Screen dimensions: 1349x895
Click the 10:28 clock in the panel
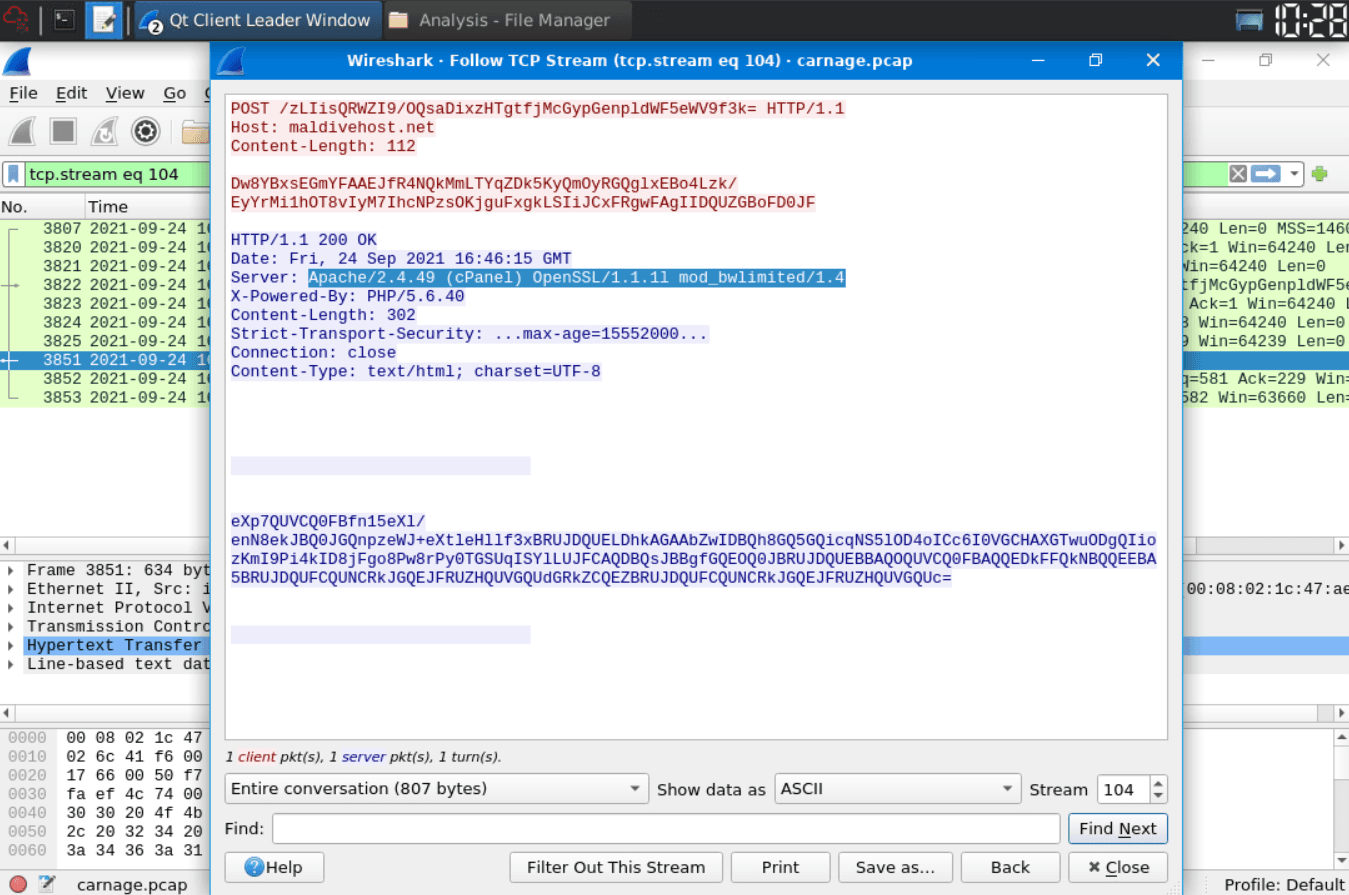pos(1312,19)
